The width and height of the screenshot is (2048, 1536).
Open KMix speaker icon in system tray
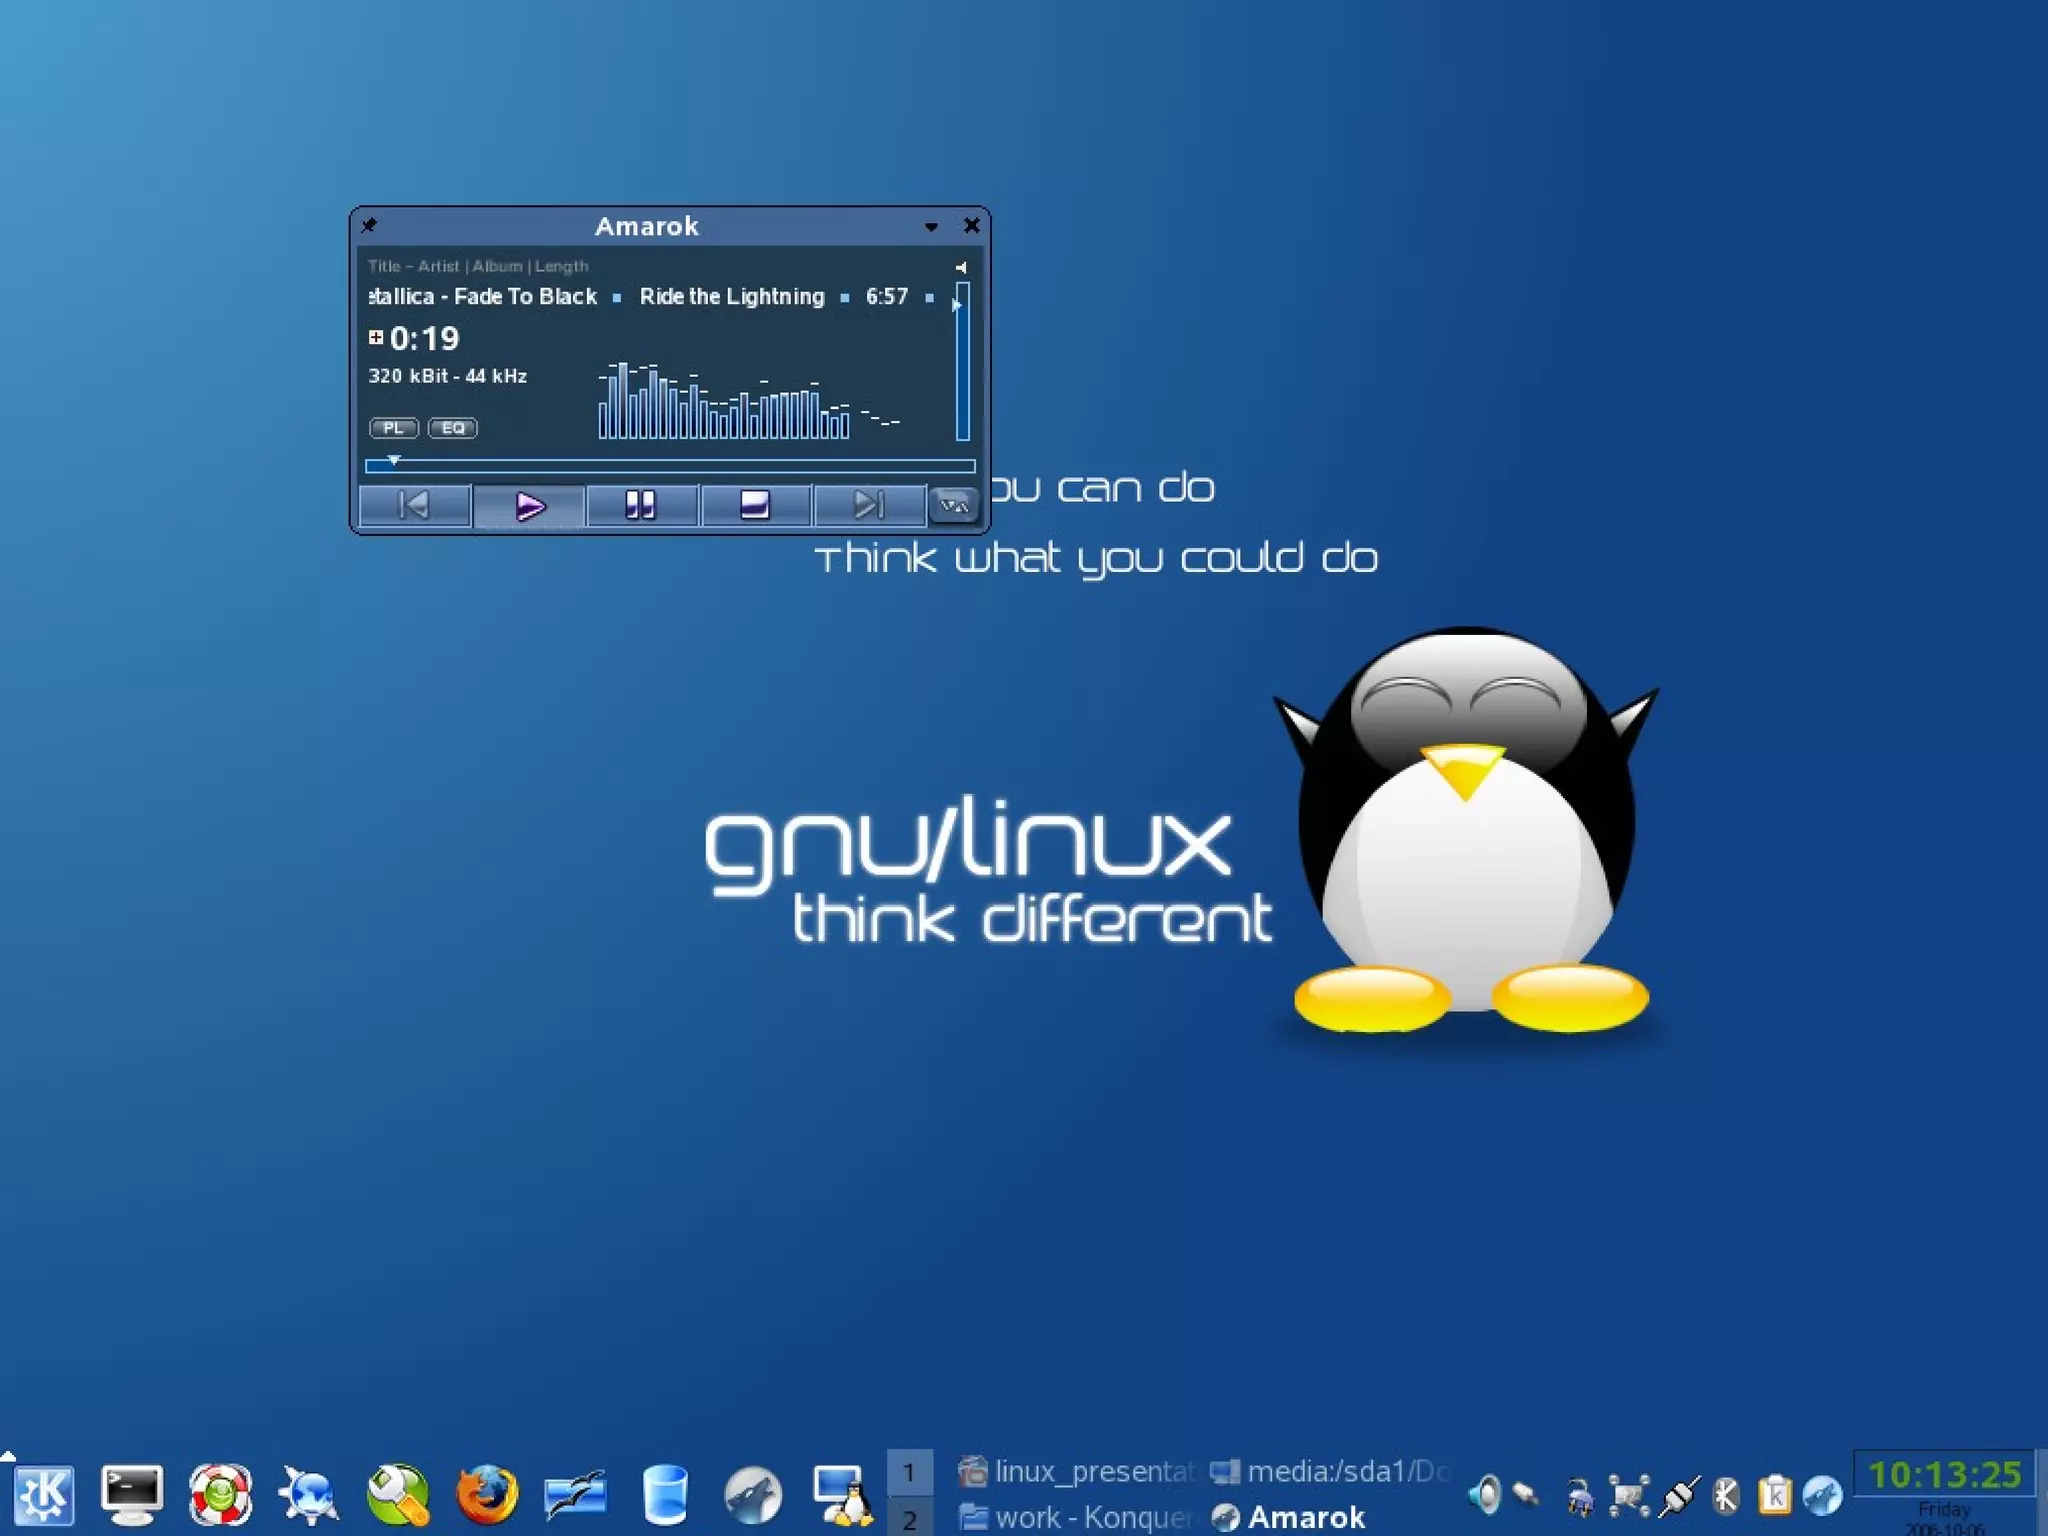tap(1486, 1495)
